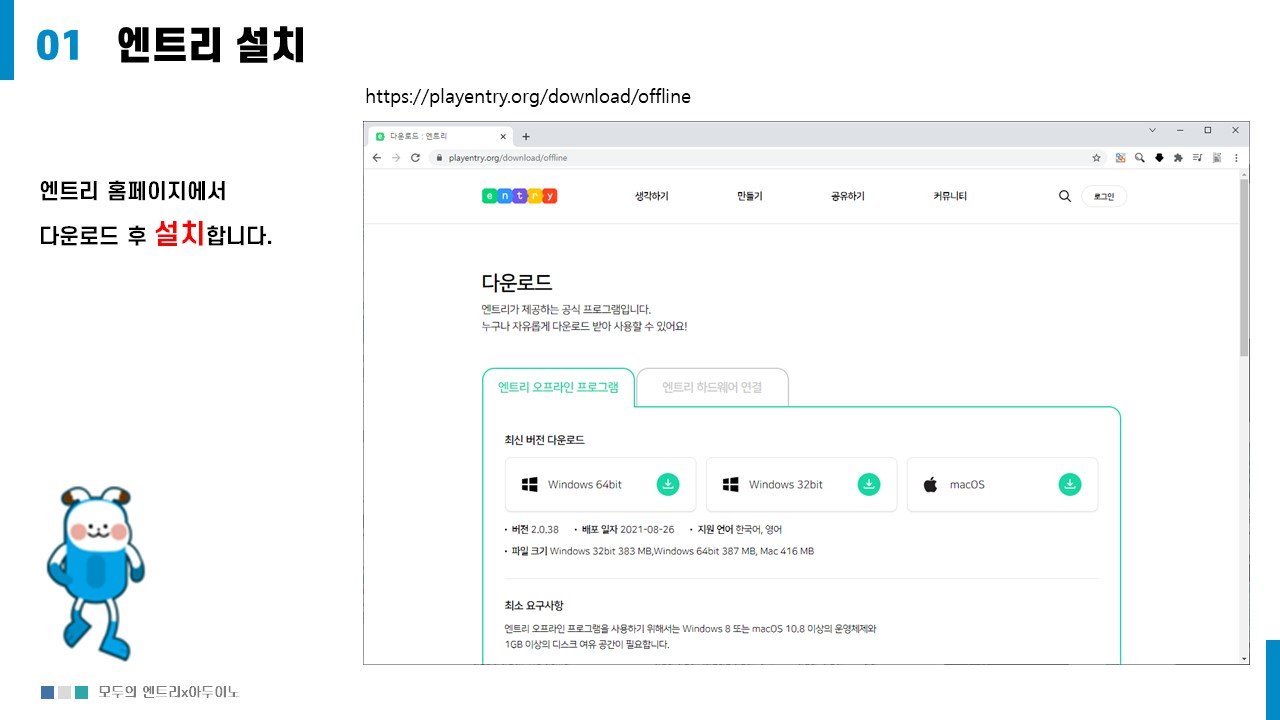Click the scrollbar down arrow
1280x720 pixels.
(x=1244, y=658)
